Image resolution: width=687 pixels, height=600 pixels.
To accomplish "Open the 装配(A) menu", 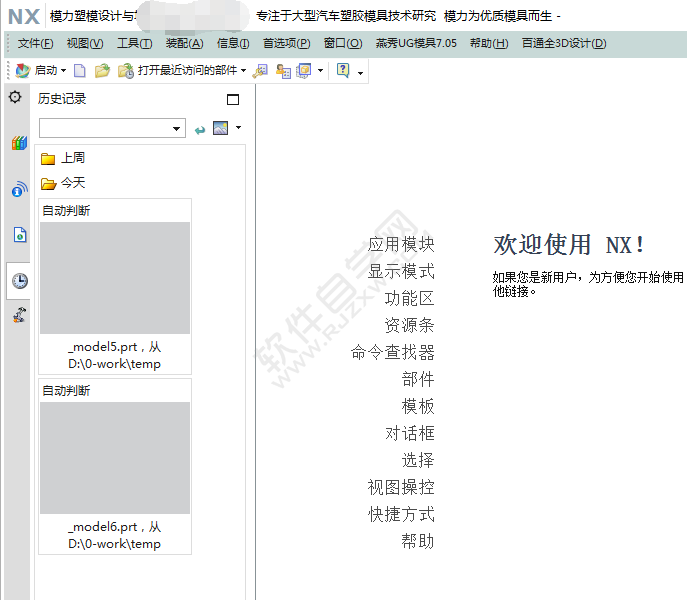I will tap(184, 43).
